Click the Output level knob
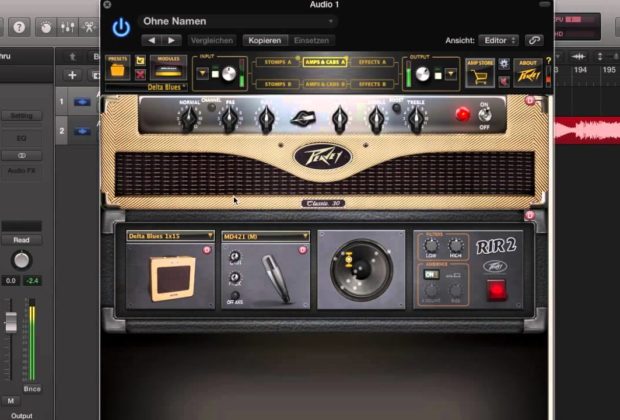 pos(423,74)
